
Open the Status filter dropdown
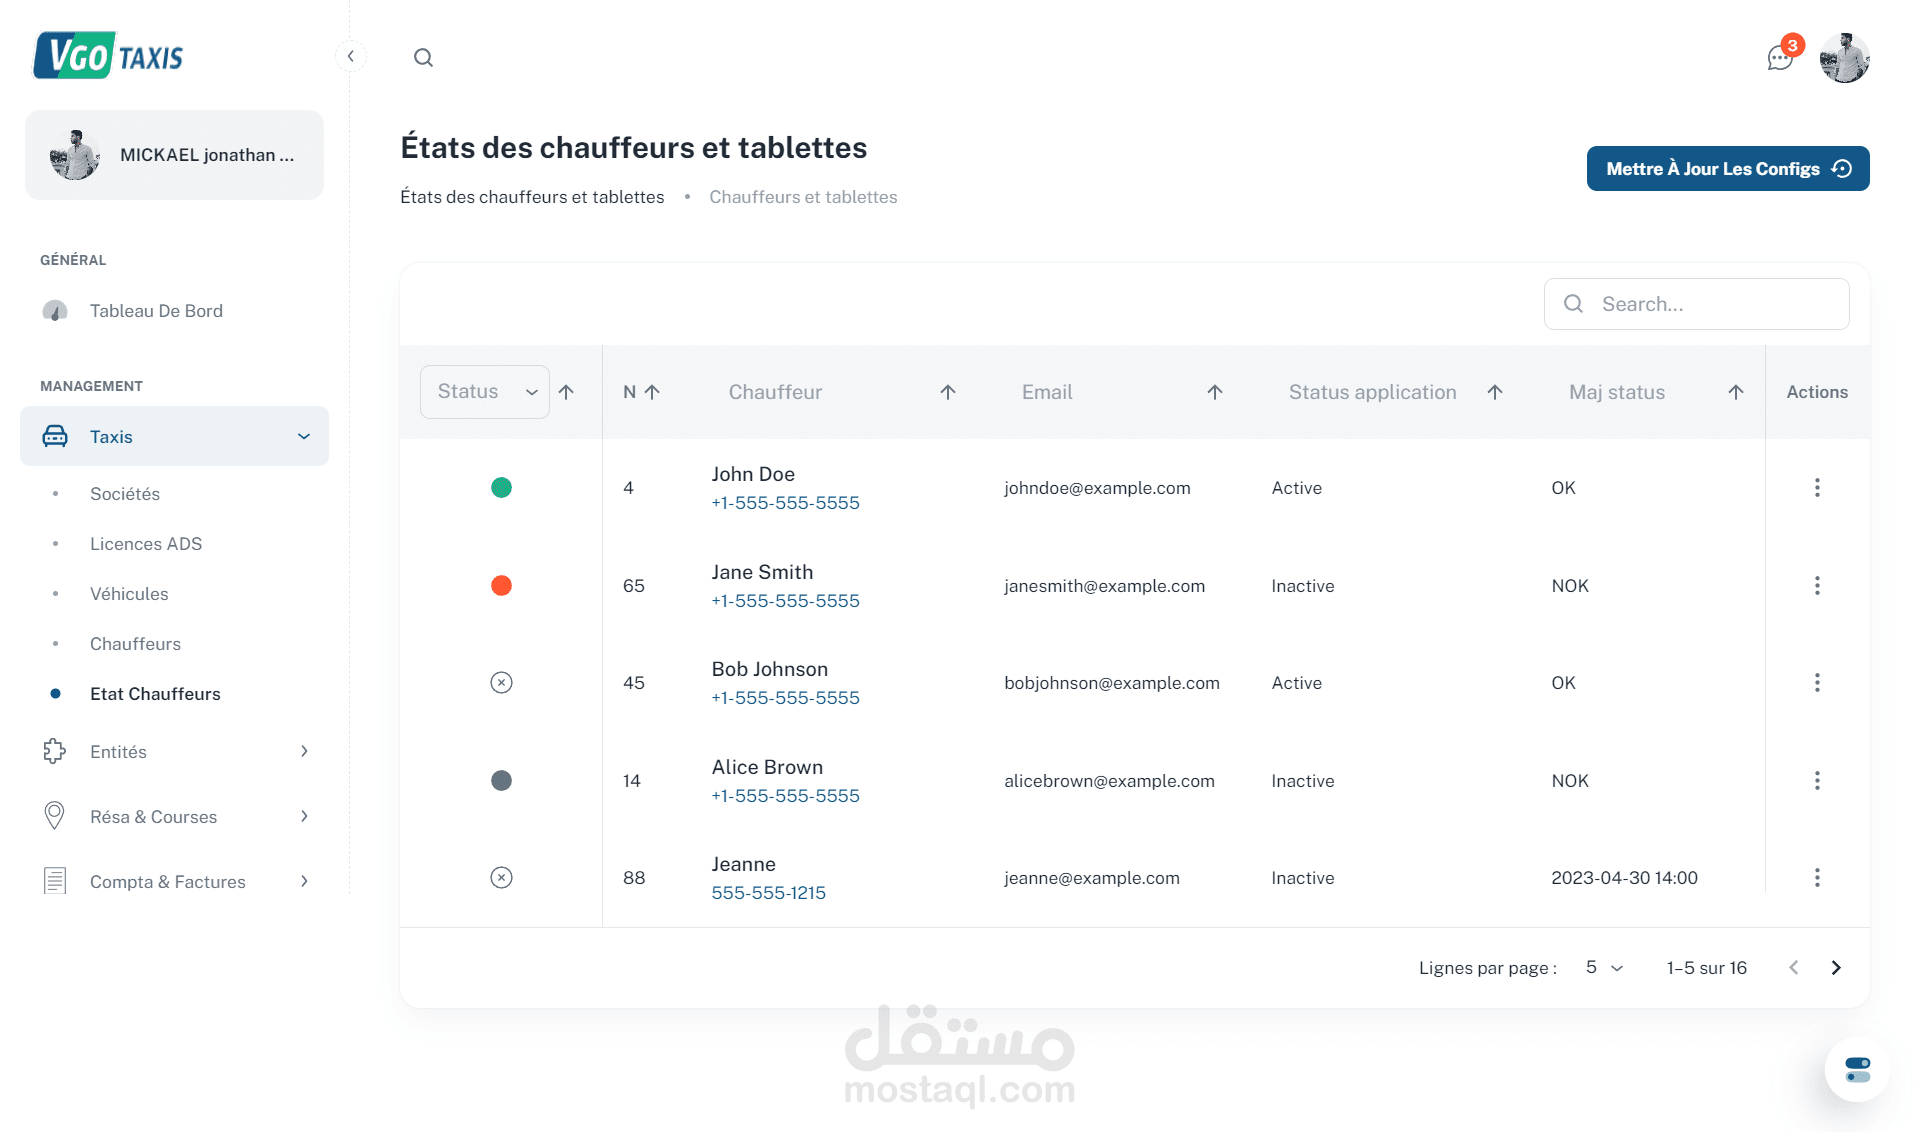[x=485, y=392]
